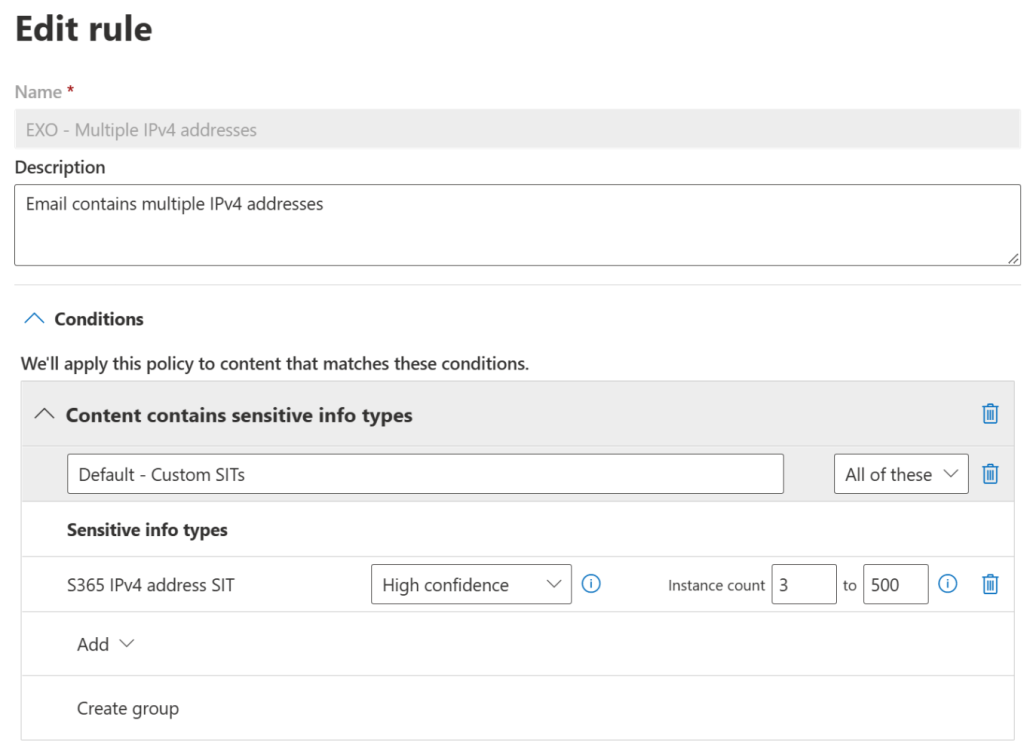Collapse the Conditions section chevron
The image size is (1024, 754).
tap(34, 319)
